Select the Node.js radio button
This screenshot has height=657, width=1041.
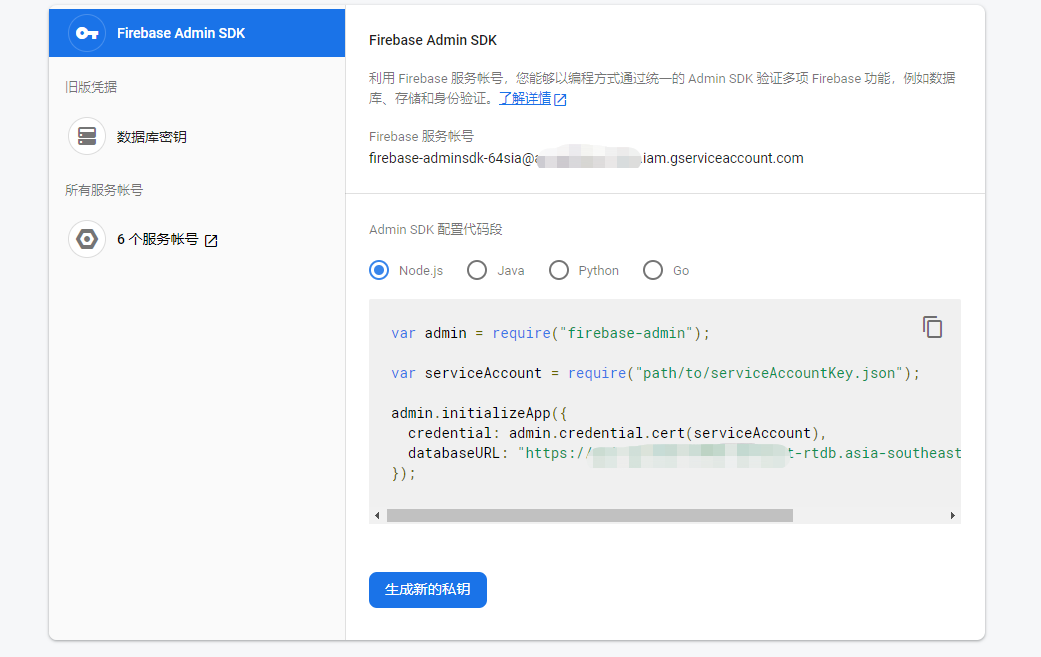(379, 270)
